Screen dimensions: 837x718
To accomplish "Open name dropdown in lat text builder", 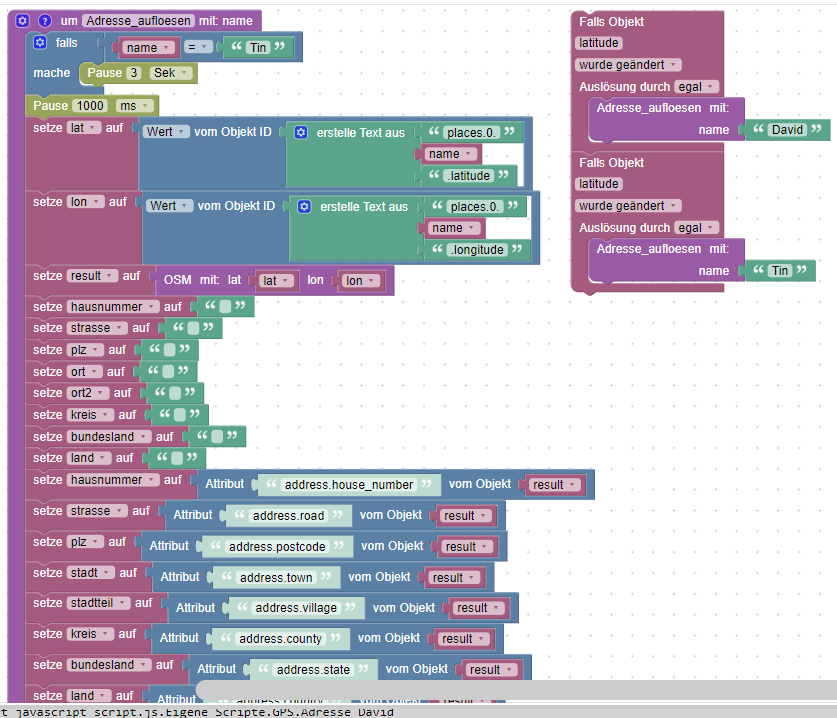I will click(451, 154).
